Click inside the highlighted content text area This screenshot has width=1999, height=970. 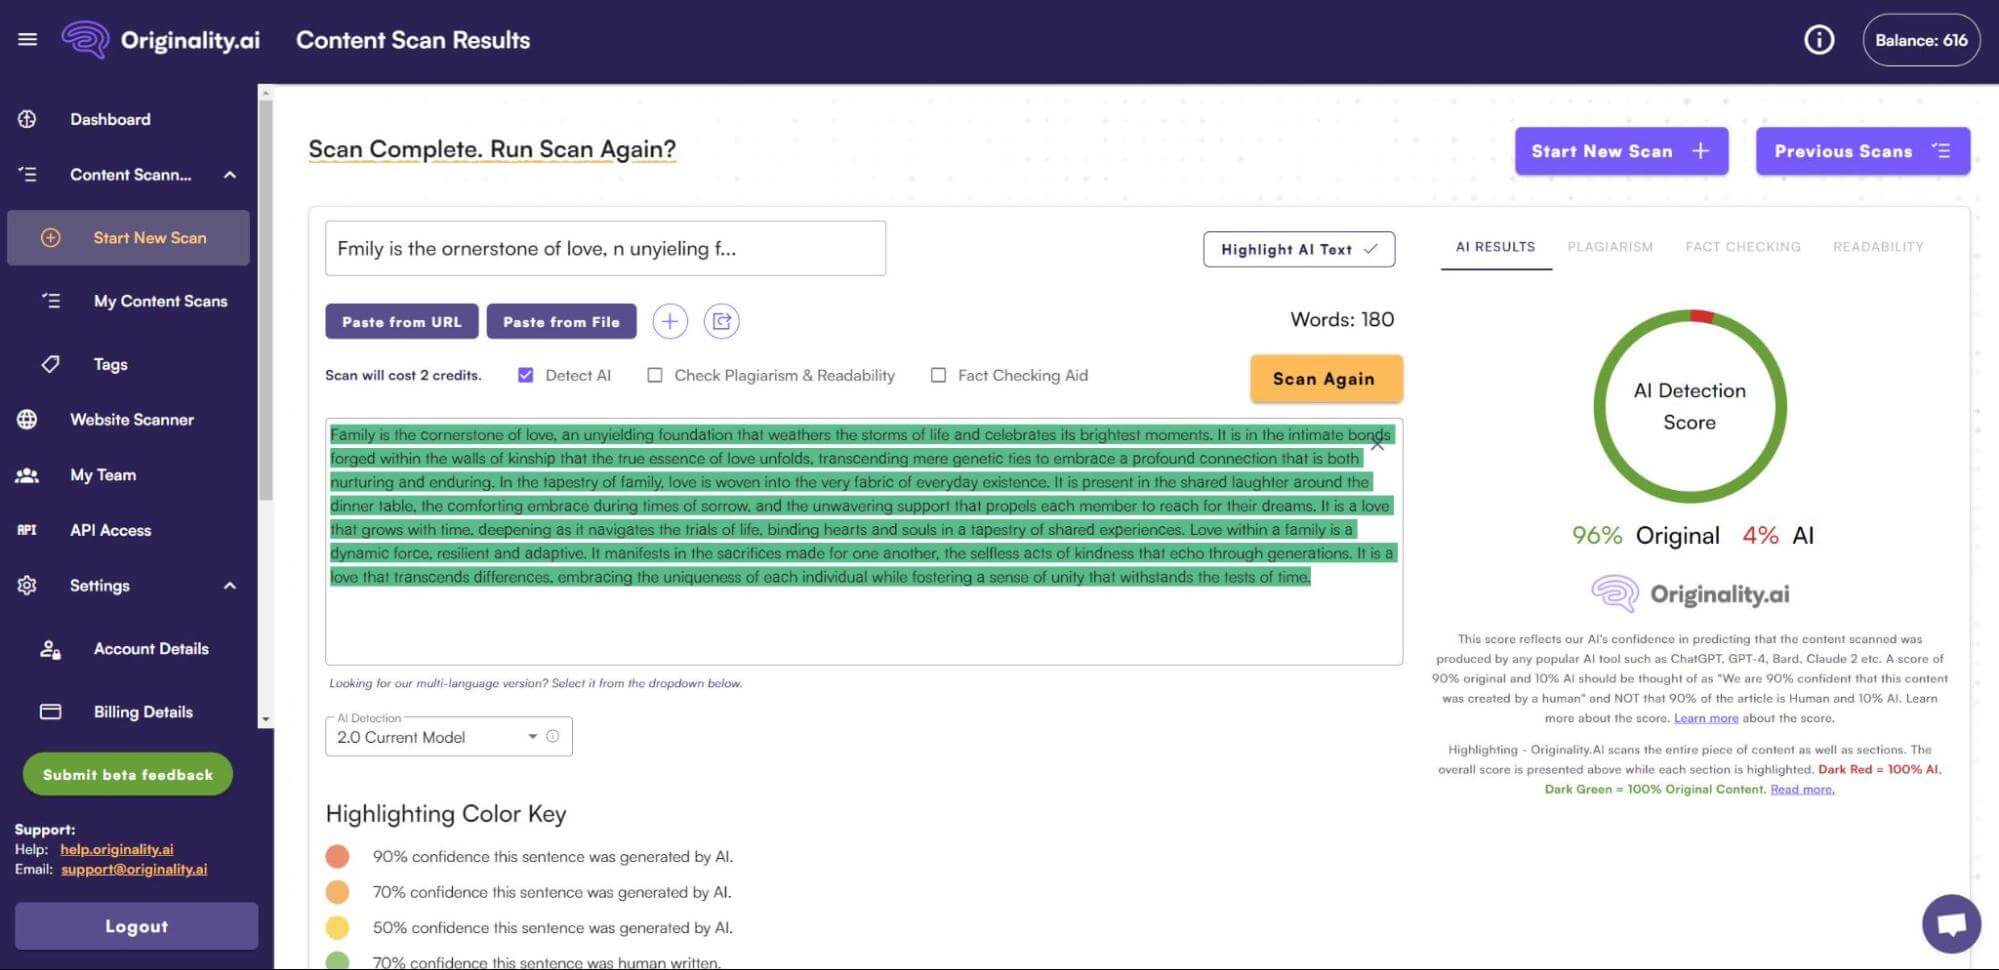coord(863,541)
